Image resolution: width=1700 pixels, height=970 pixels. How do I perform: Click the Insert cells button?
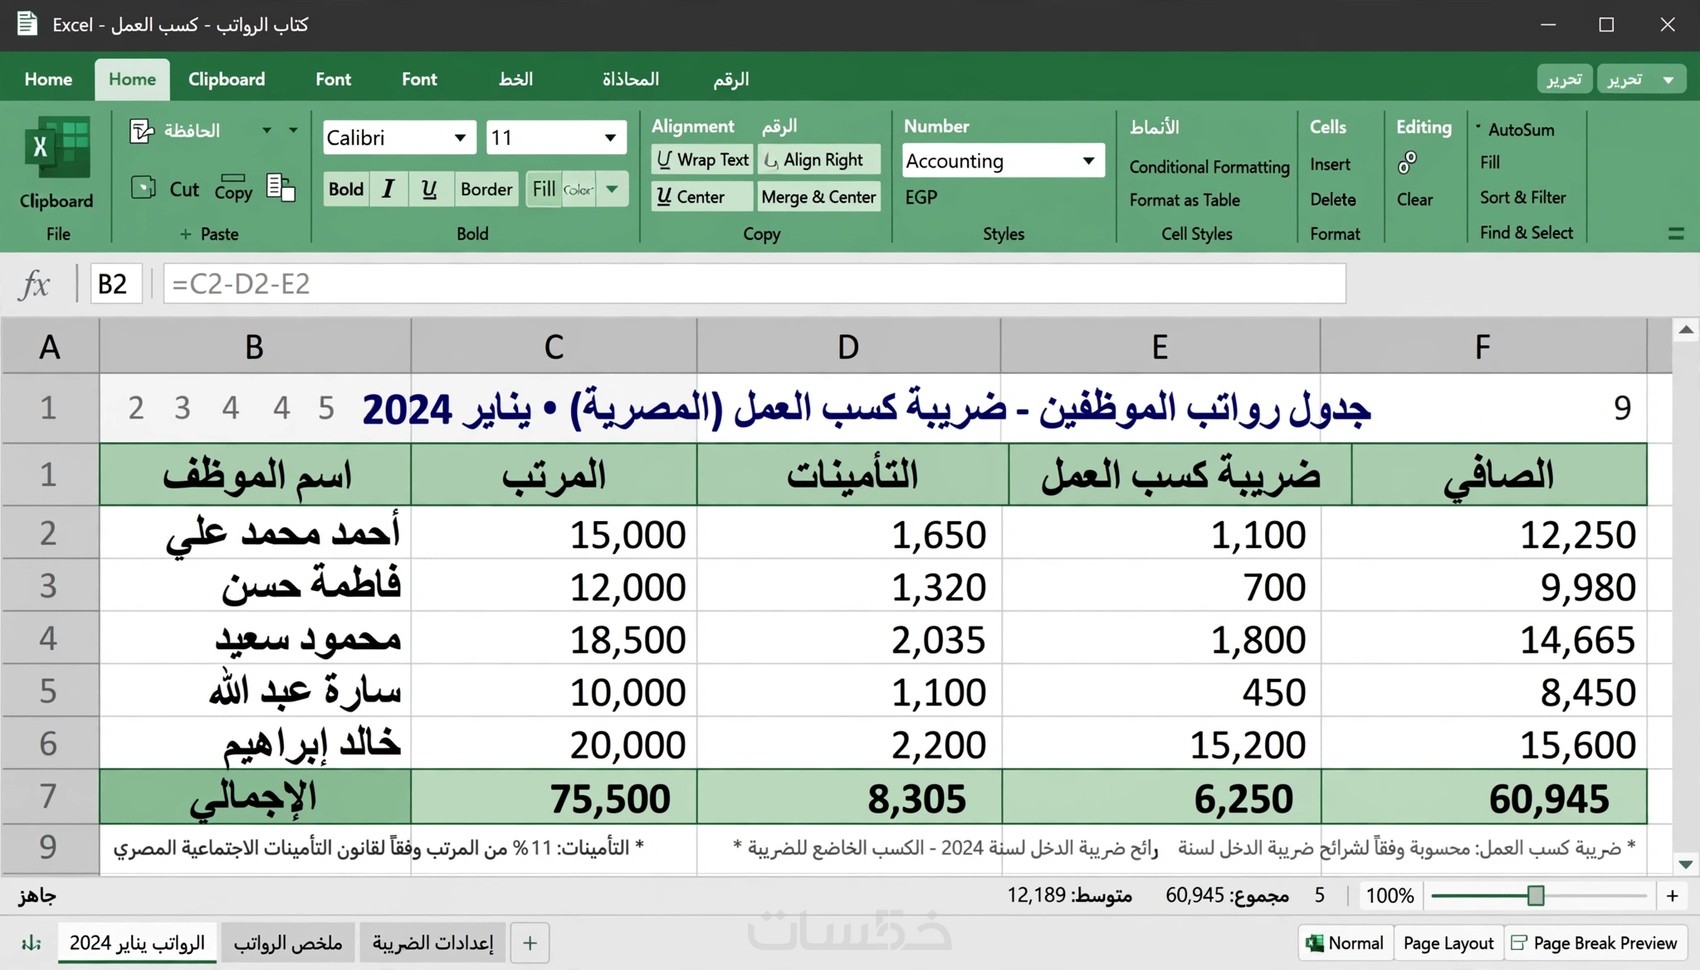coord(1330,164)
